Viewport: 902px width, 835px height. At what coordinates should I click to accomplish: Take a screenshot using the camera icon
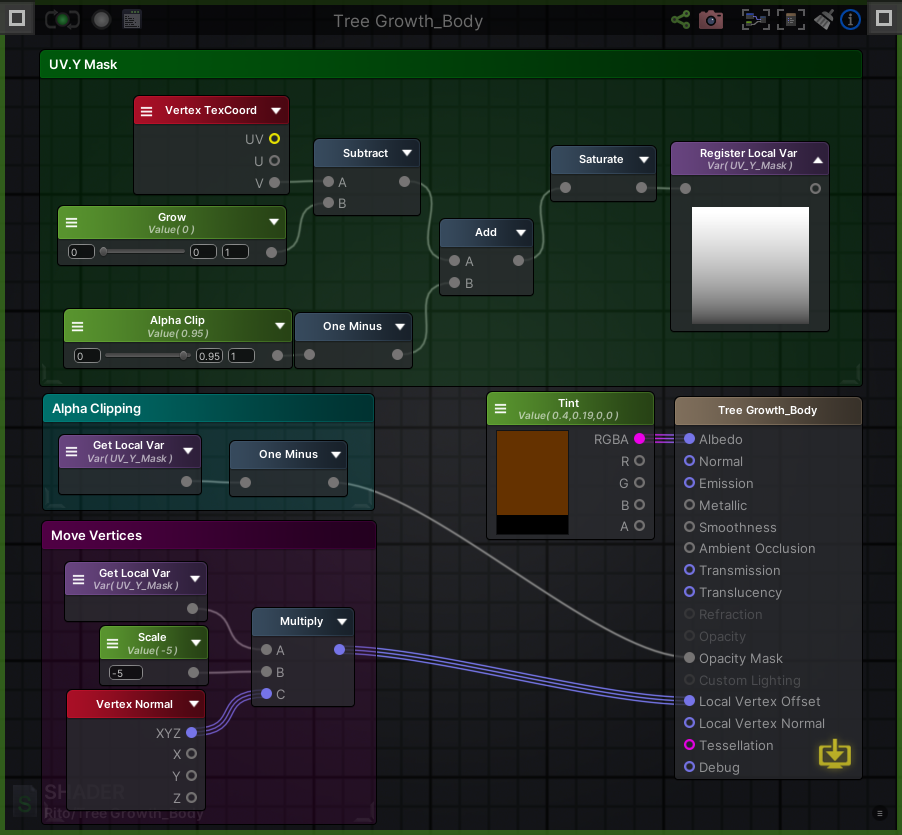[711, 19]
